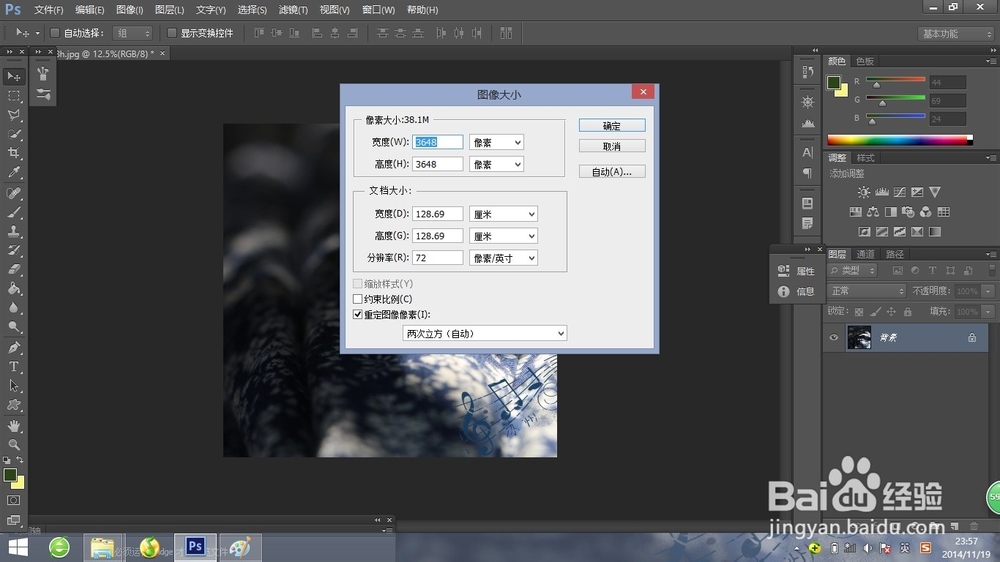Click the Auto(A)... button

(x=612, y=172)
